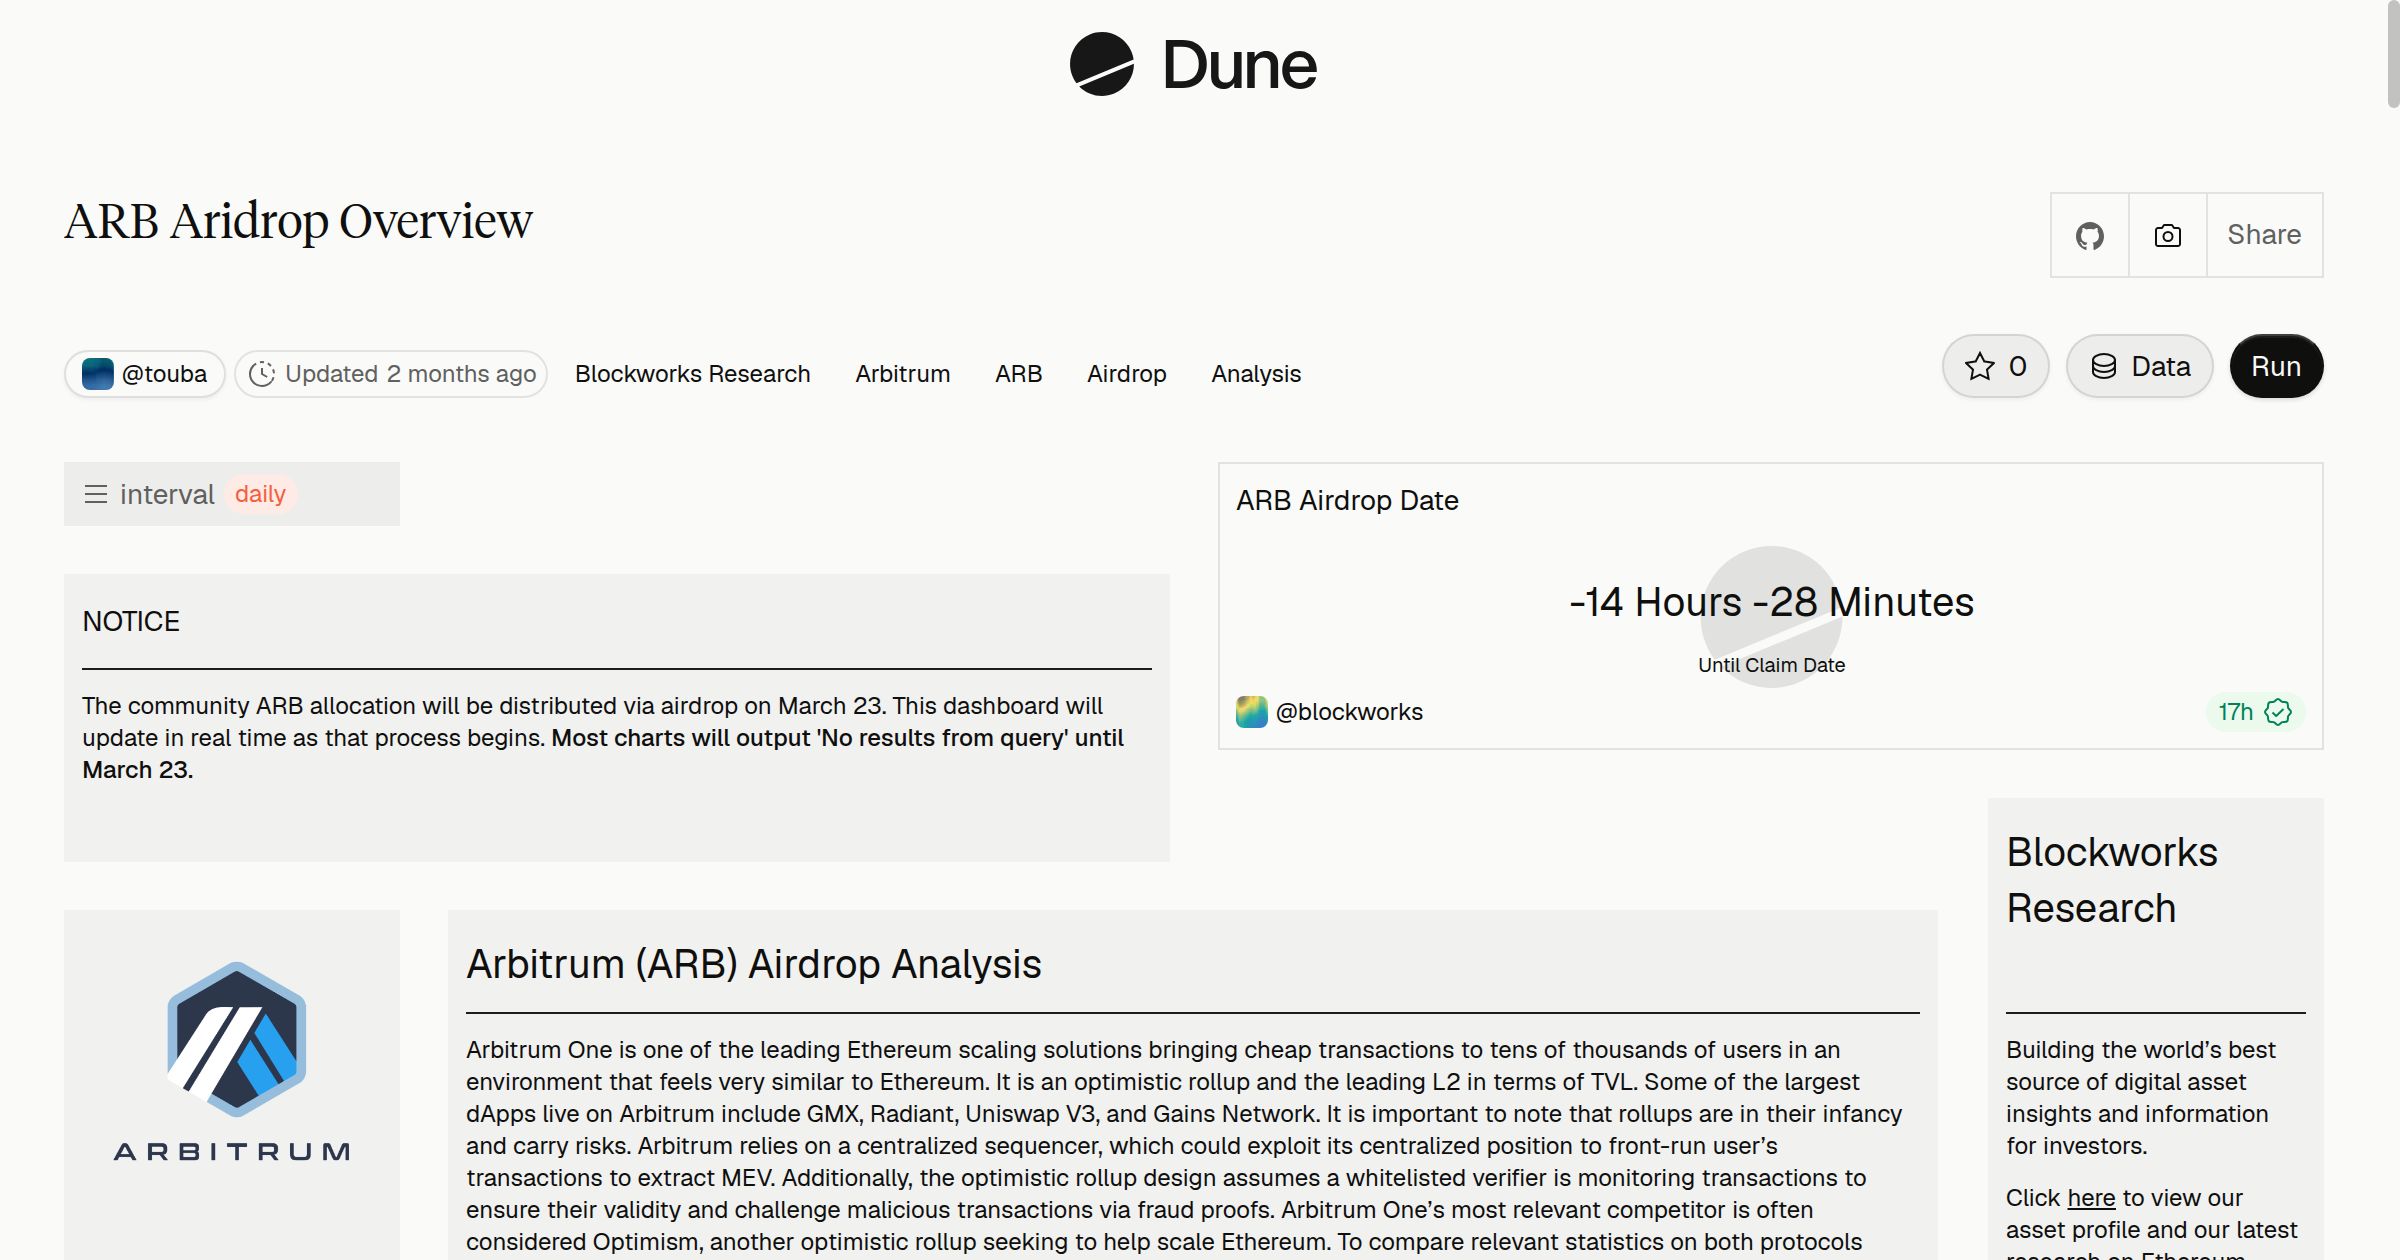Click the touba avatar image
The height and width of the screenshot is (1260, 2400).
(97, 374)
